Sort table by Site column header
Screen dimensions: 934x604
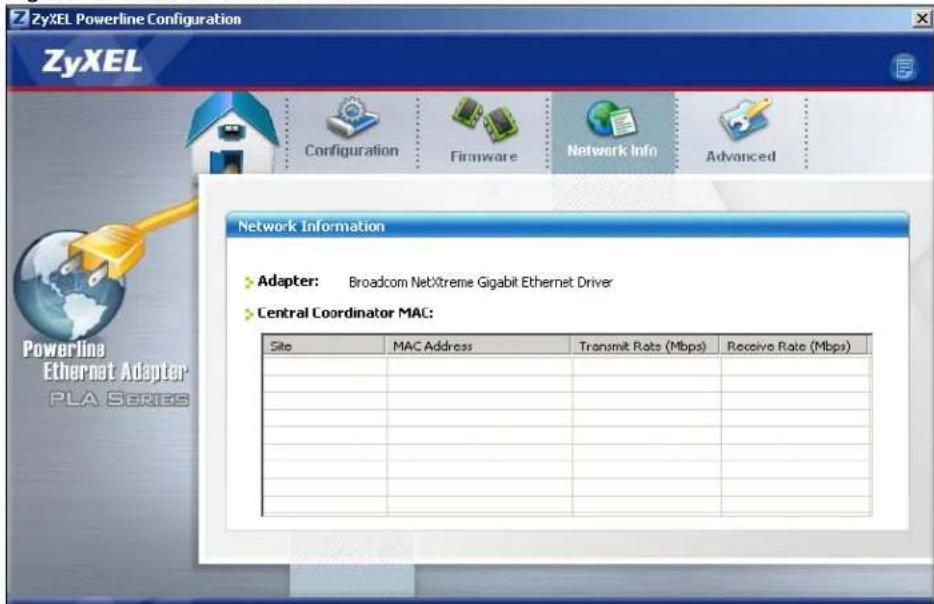coord(324,346)
